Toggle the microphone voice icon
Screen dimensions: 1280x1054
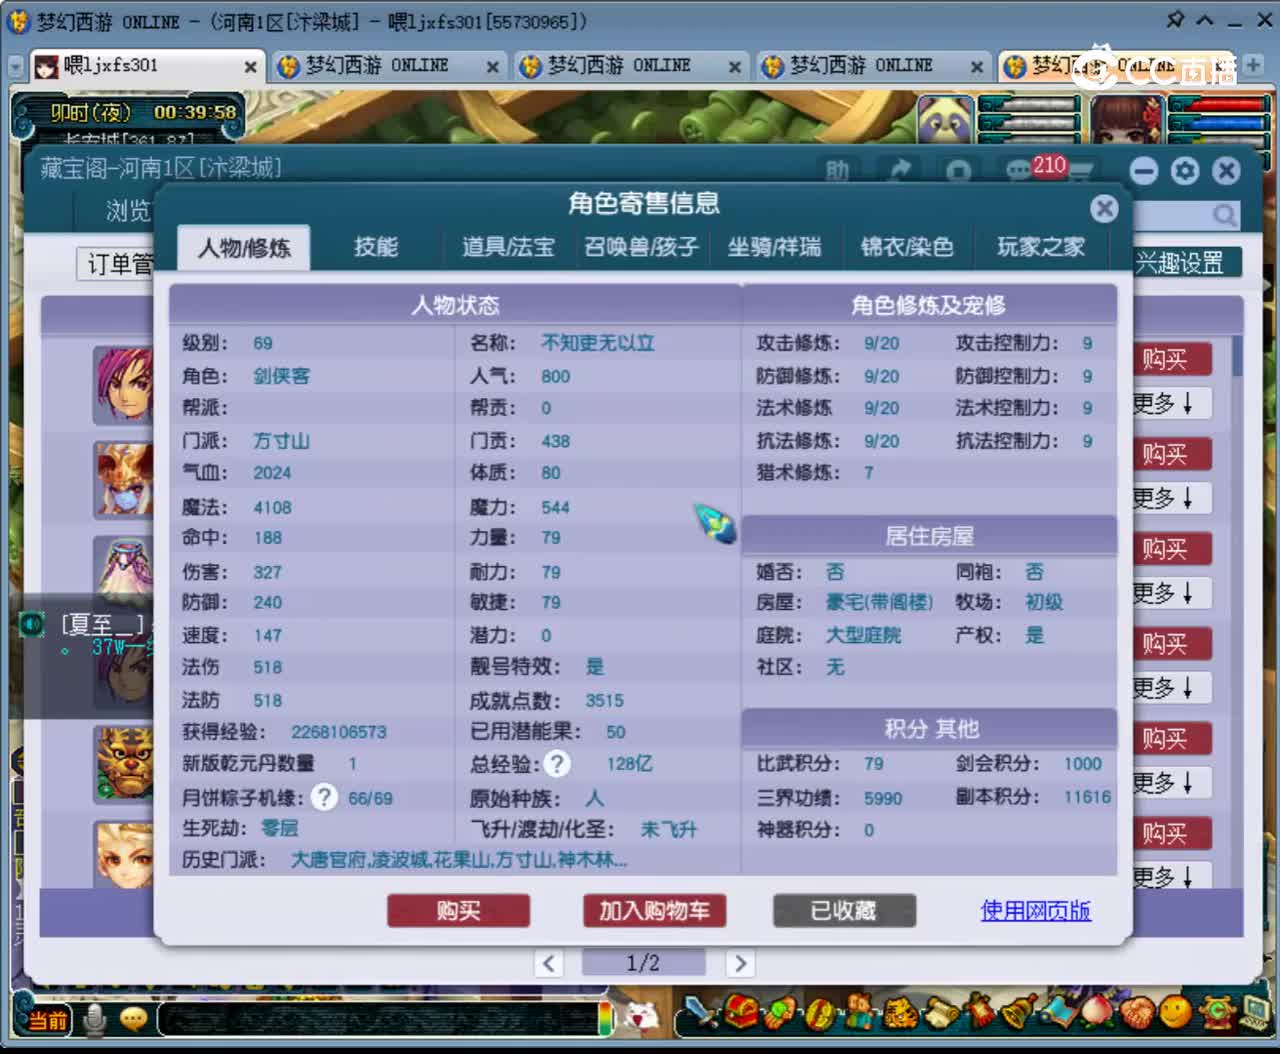click(96, 1019)
